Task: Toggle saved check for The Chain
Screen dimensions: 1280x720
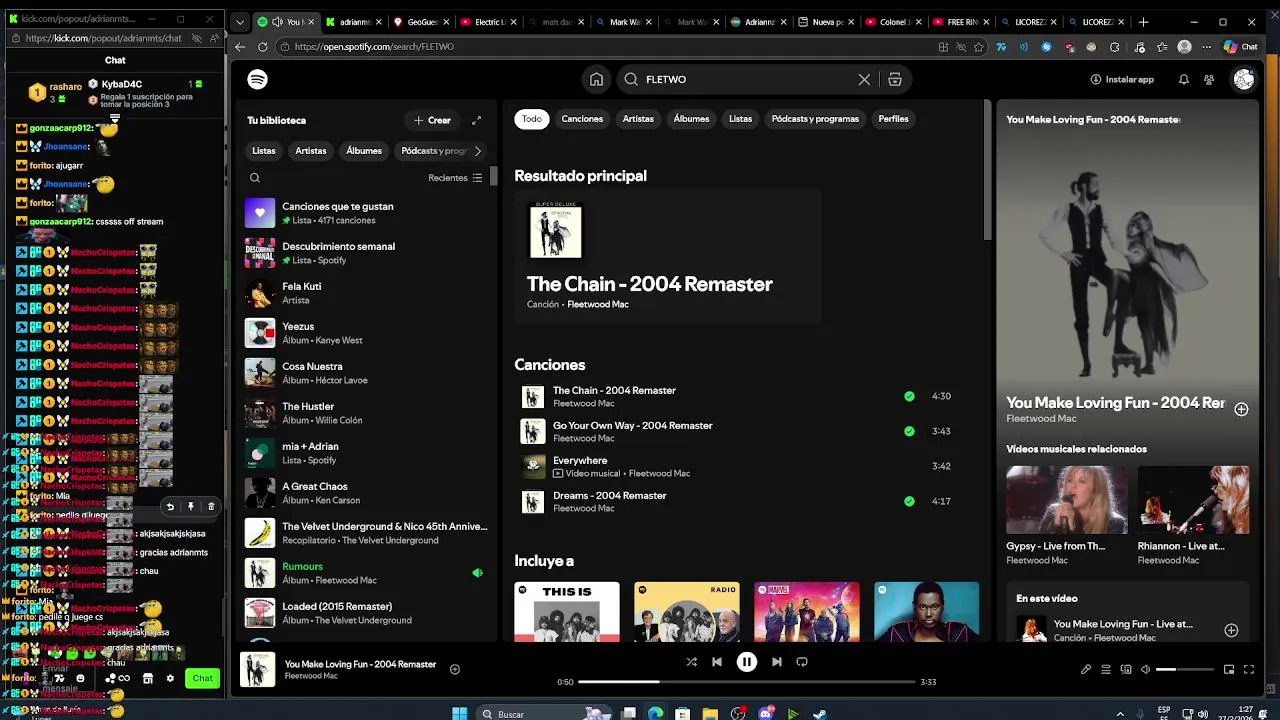Action: coord(909,396)
